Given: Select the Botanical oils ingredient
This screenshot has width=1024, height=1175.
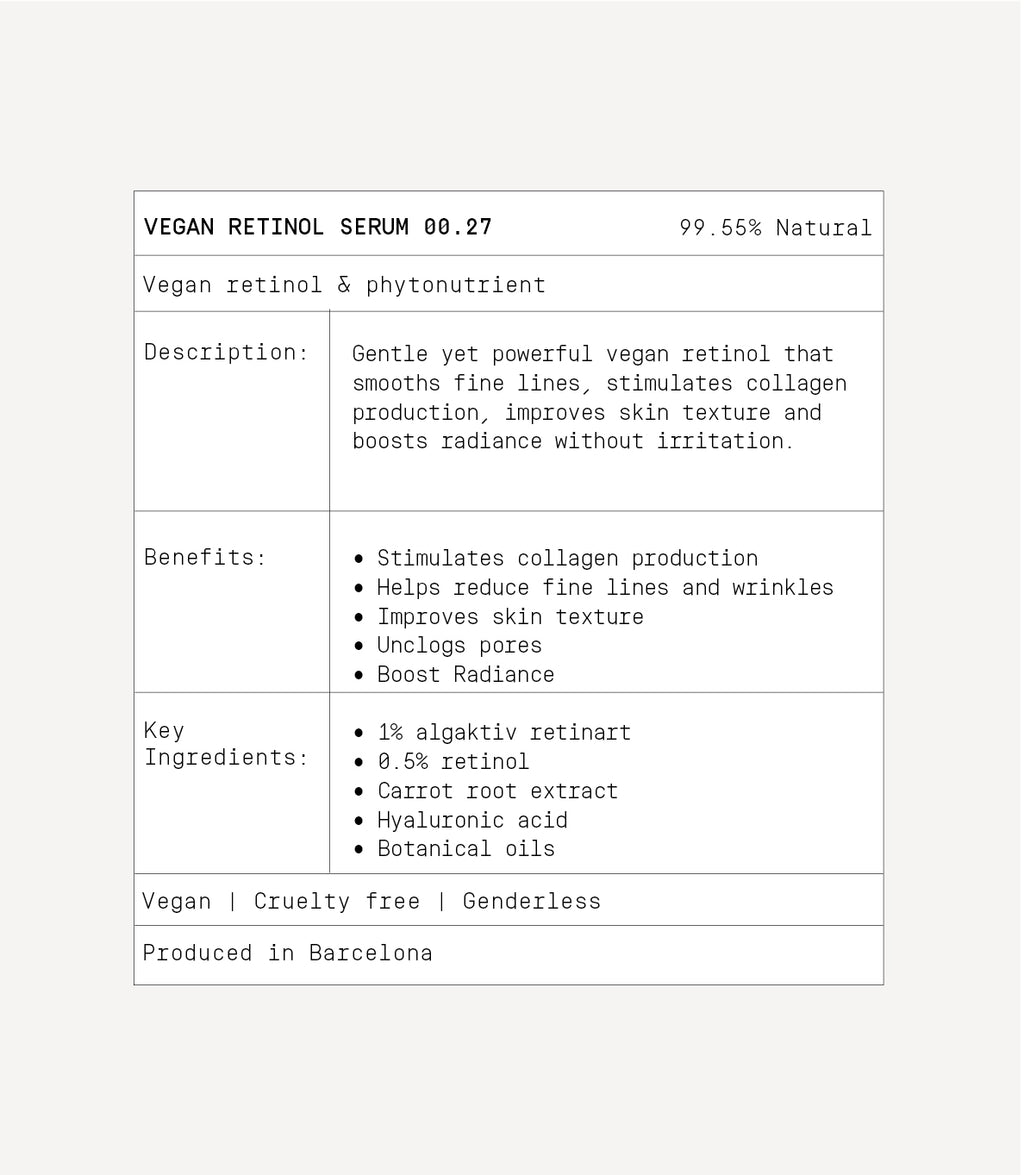Looking at the screenshot, I should (x=465, y=849).
